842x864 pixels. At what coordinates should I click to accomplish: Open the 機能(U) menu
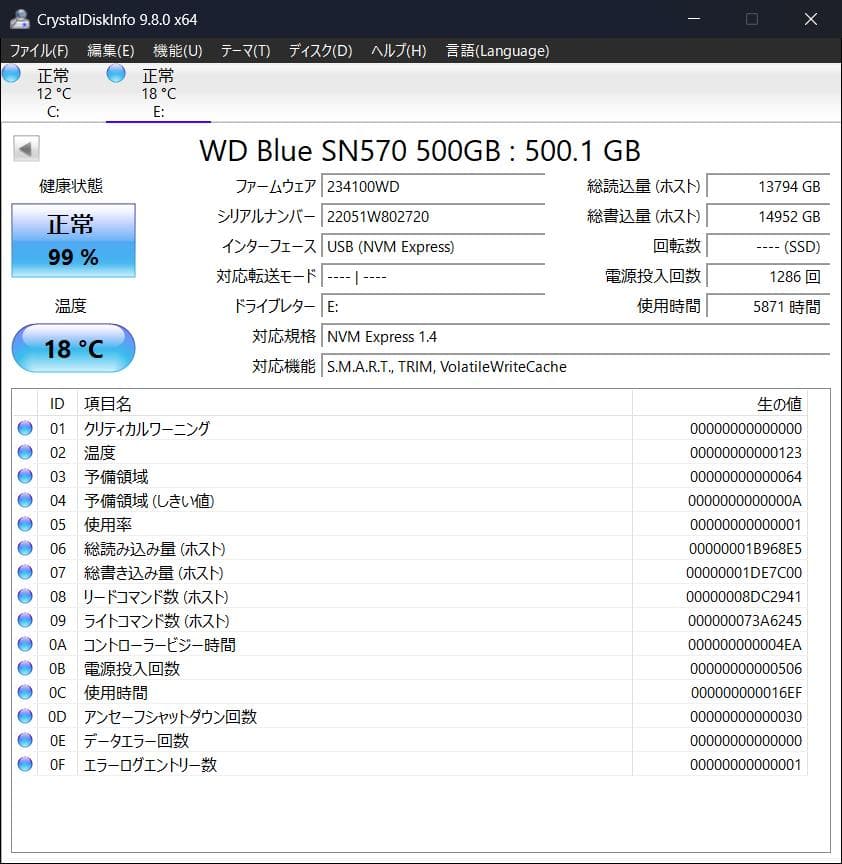[177, 51]
